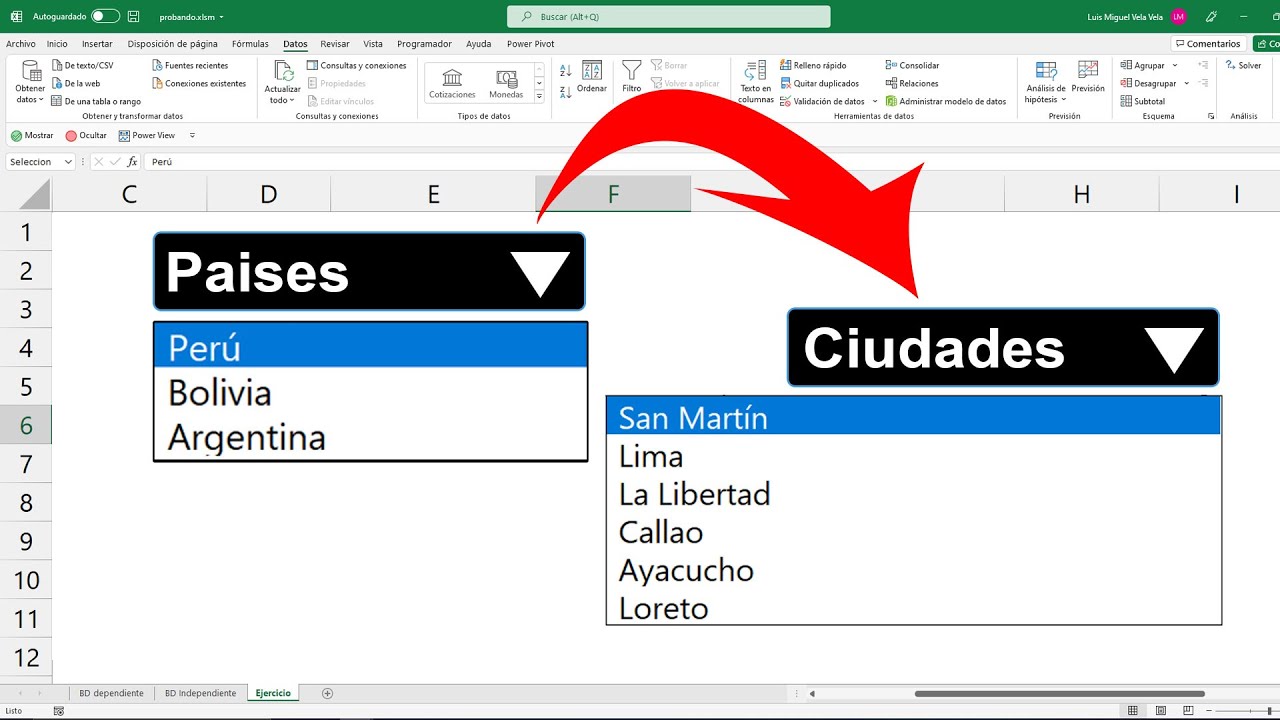Open the Programador ribbon tab
This screenshot has height=720, width=1280.
[424, 44]
